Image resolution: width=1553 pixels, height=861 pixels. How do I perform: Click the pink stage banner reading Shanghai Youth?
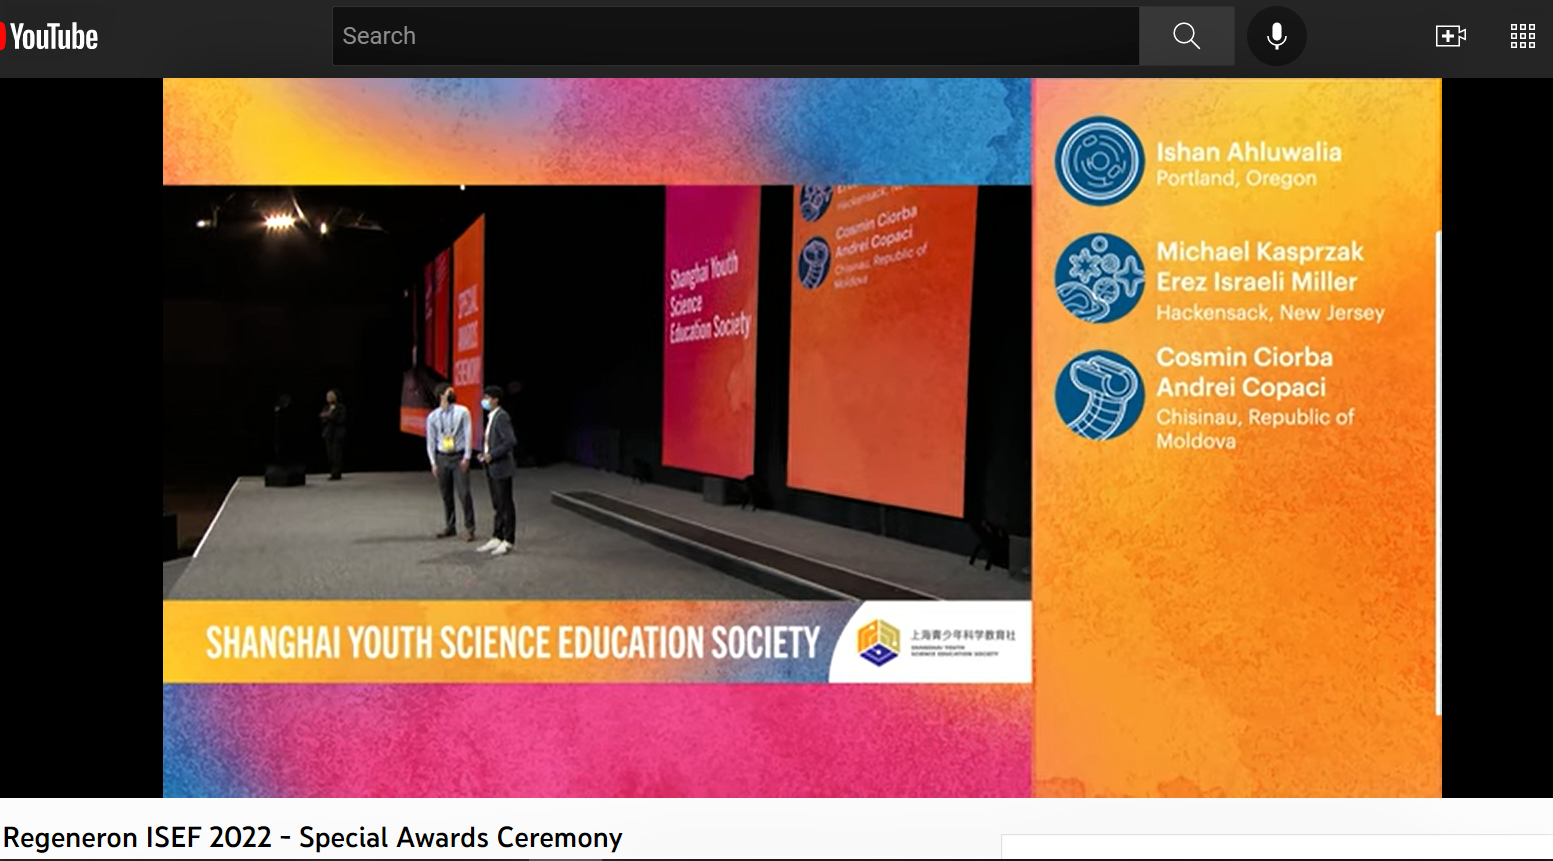tap(710, 330)
